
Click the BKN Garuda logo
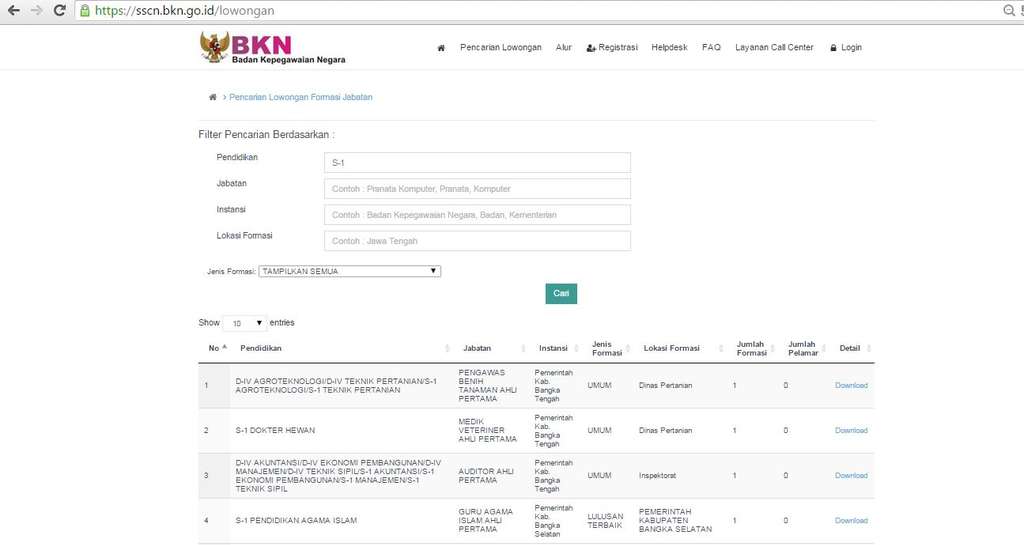coord(214,47)
